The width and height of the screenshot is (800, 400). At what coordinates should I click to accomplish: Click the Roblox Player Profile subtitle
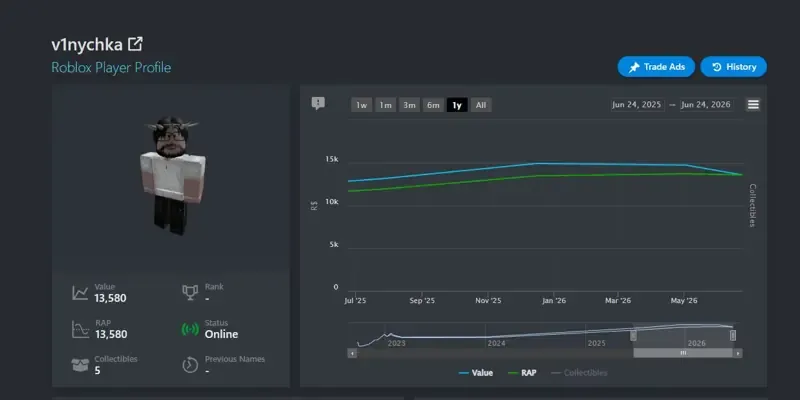pos(111,67)
